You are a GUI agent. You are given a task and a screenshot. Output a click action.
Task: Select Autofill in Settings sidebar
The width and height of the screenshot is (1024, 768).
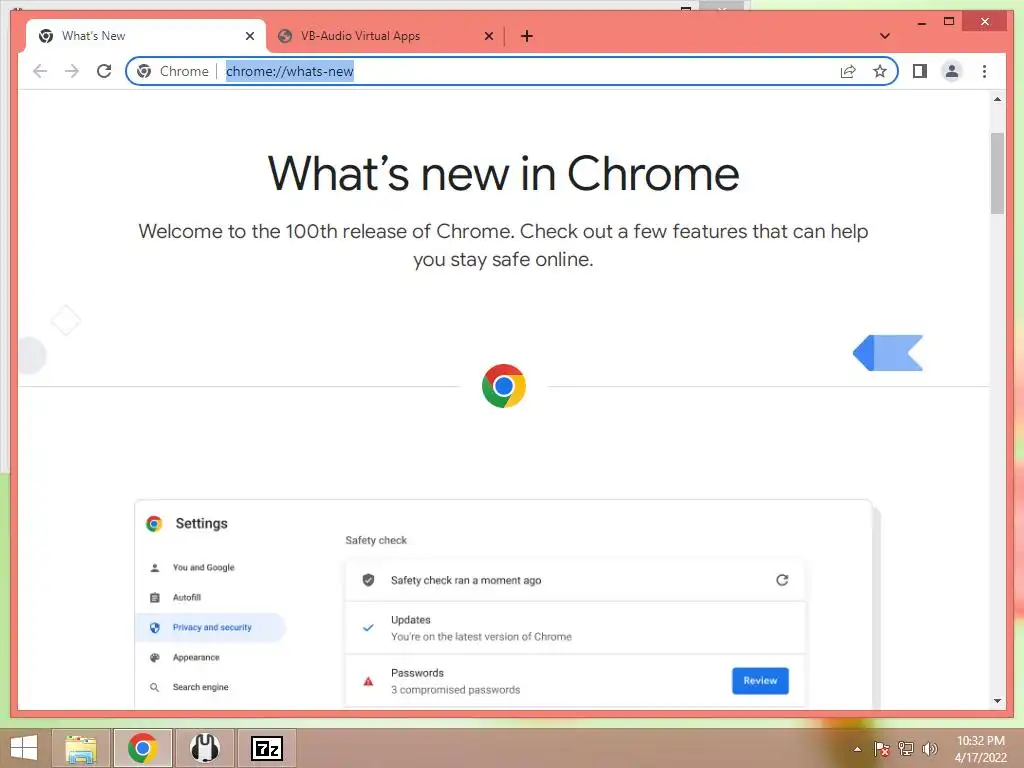(187, 598)
